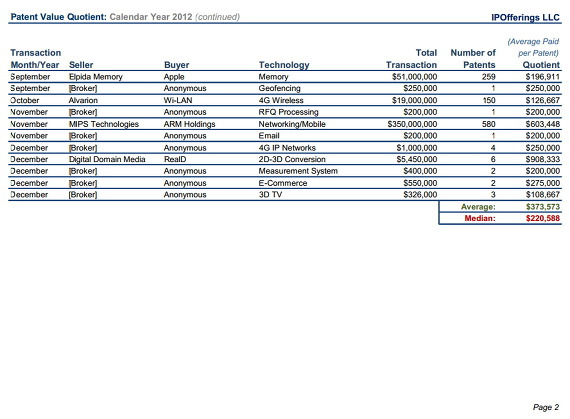Click the 'Median:' label
570x419 pixels.
480,218
